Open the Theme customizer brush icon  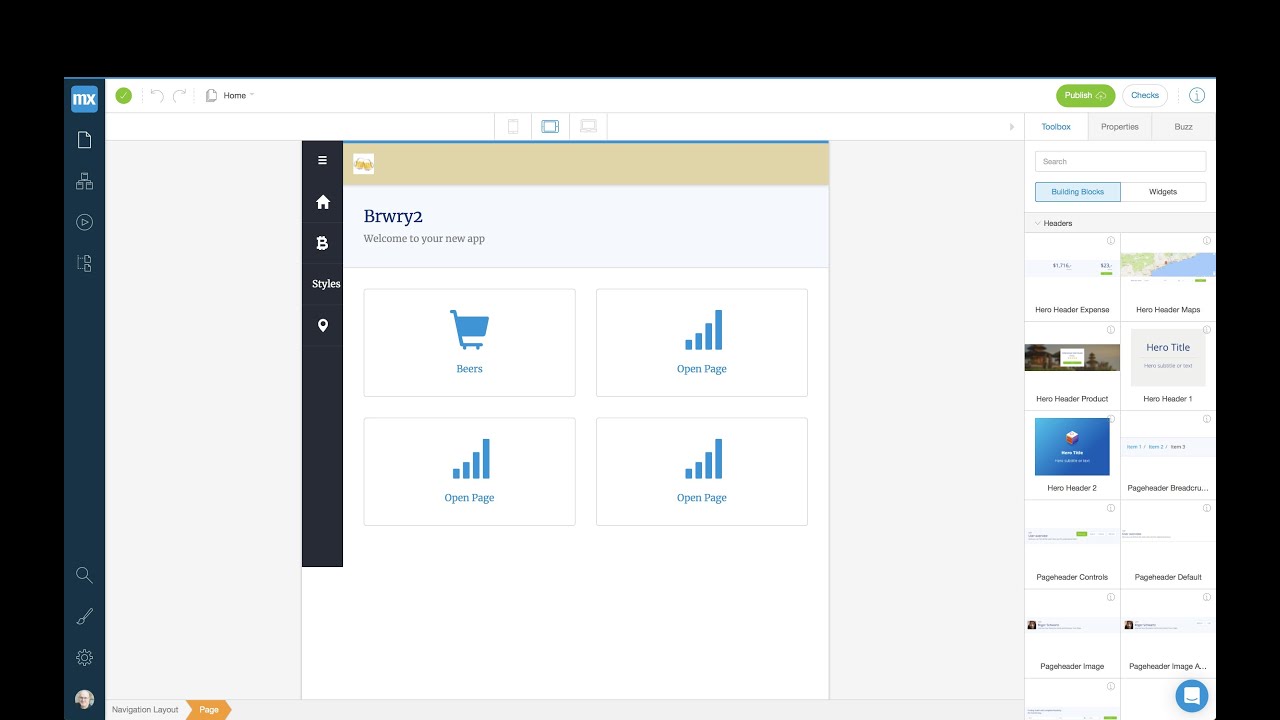(84, 617)
